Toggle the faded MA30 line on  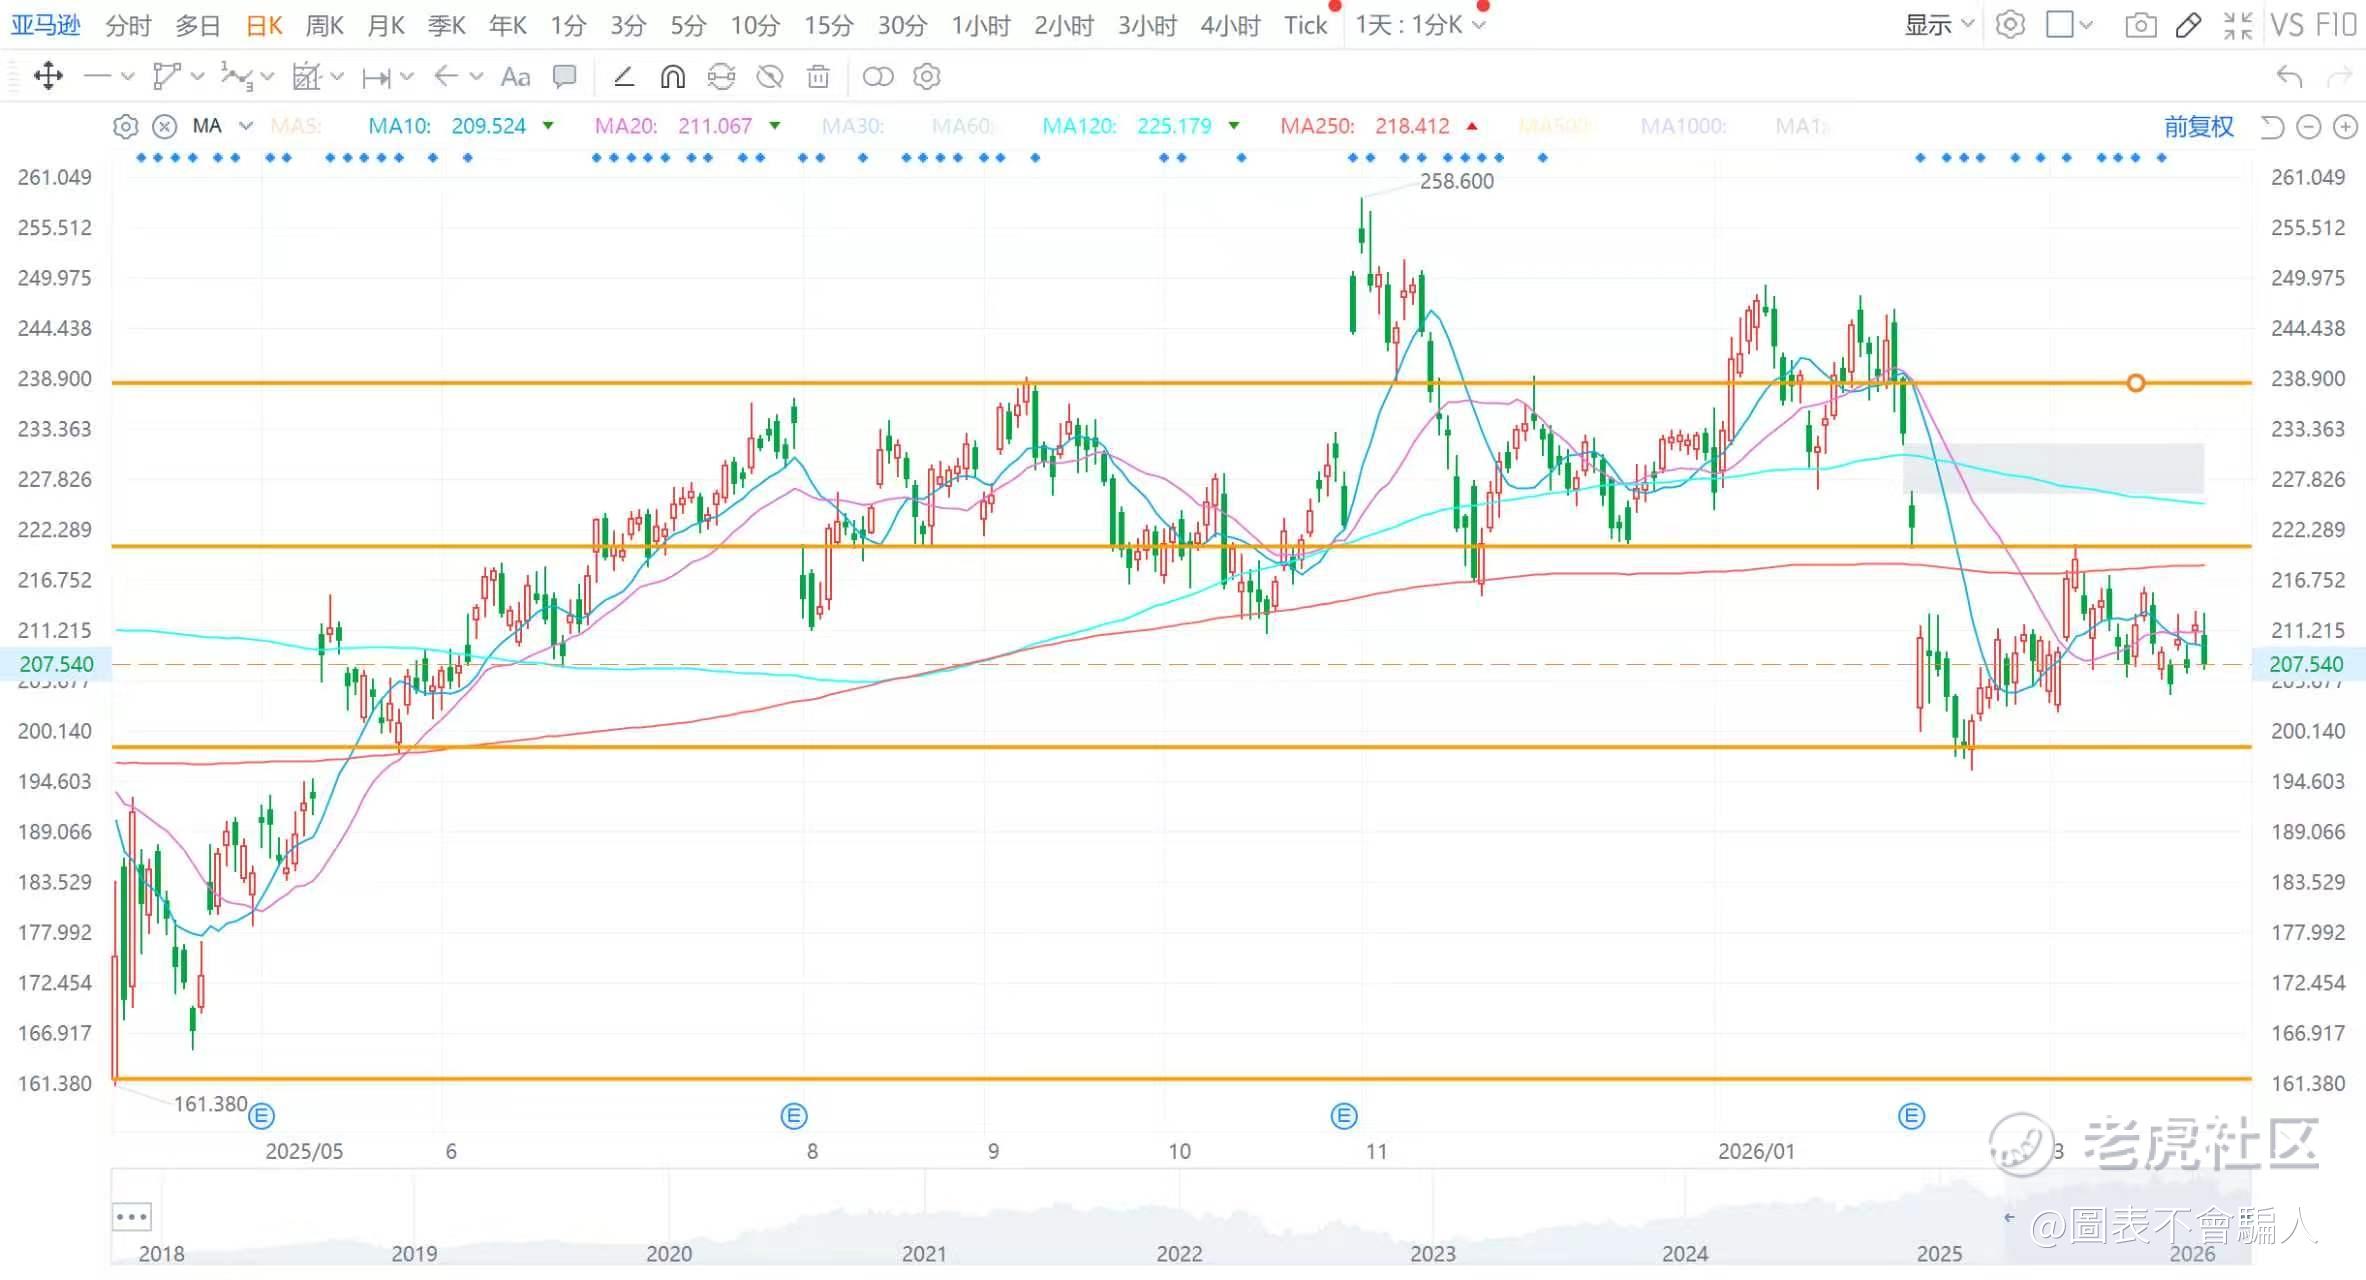coord(852,126)
